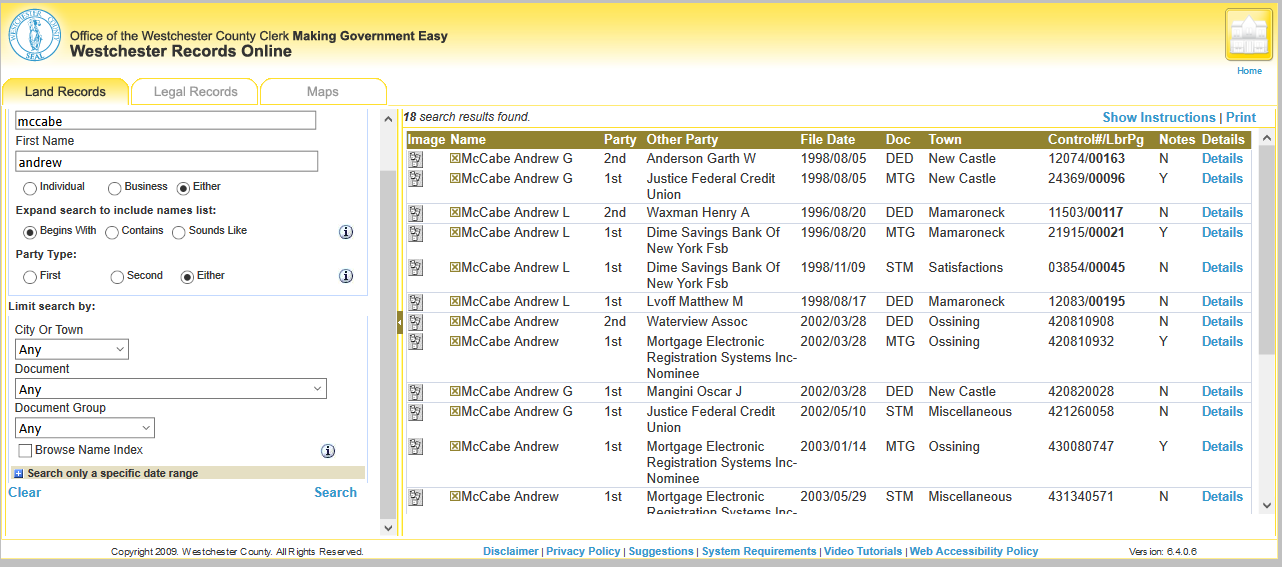Click the Search link
1282x567 pixels.
pos(335,492)
